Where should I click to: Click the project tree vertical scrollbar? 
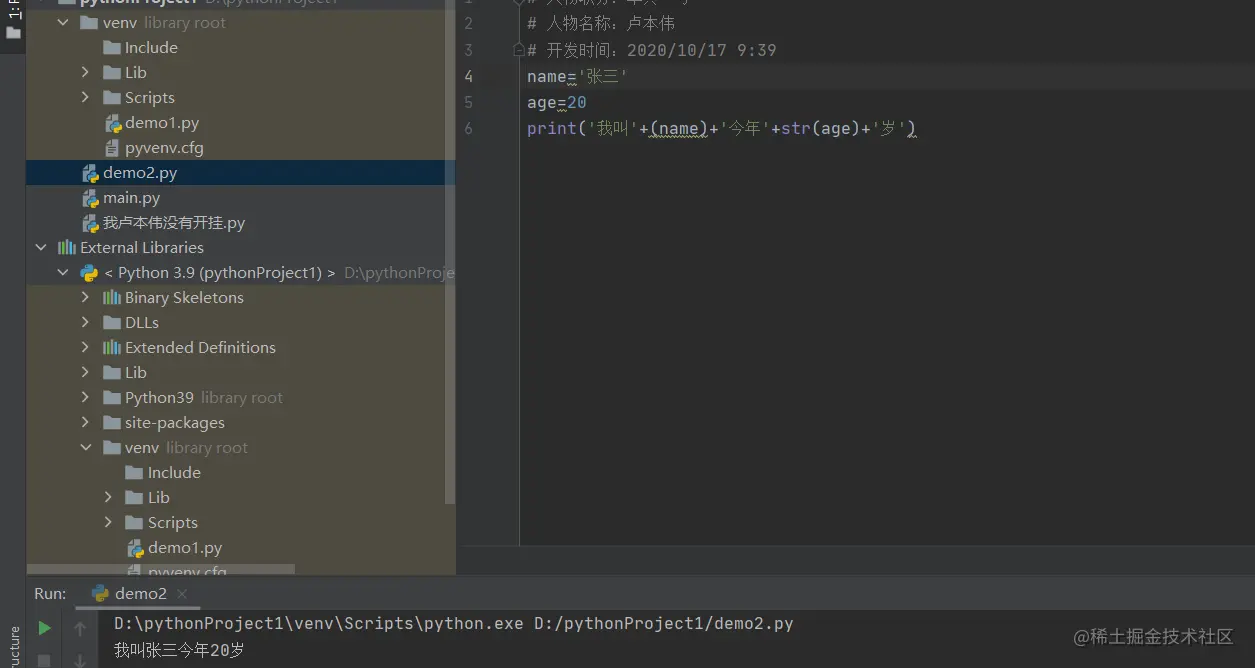450,250
